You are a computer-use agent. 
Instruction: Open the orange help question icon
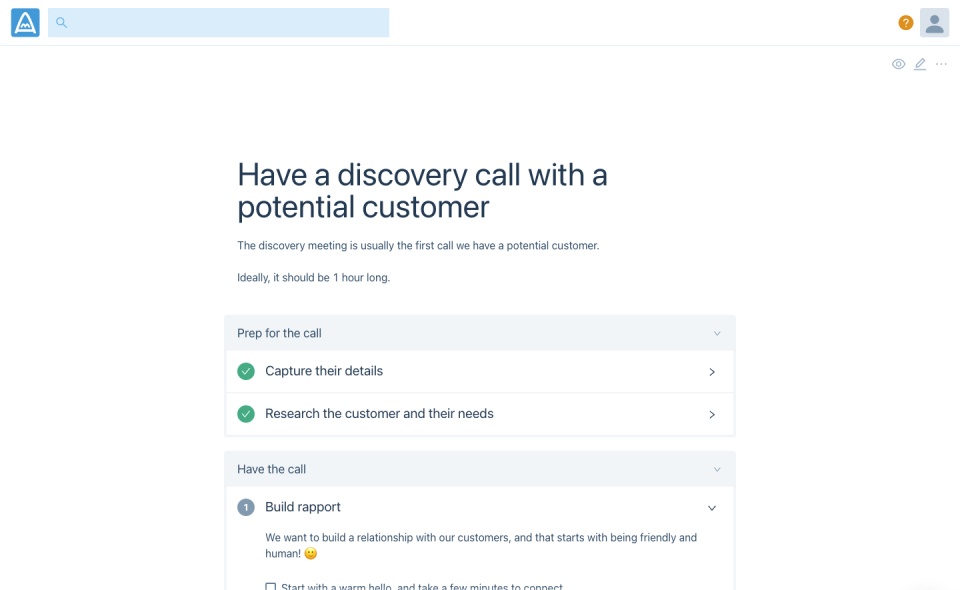coord(905,23)
